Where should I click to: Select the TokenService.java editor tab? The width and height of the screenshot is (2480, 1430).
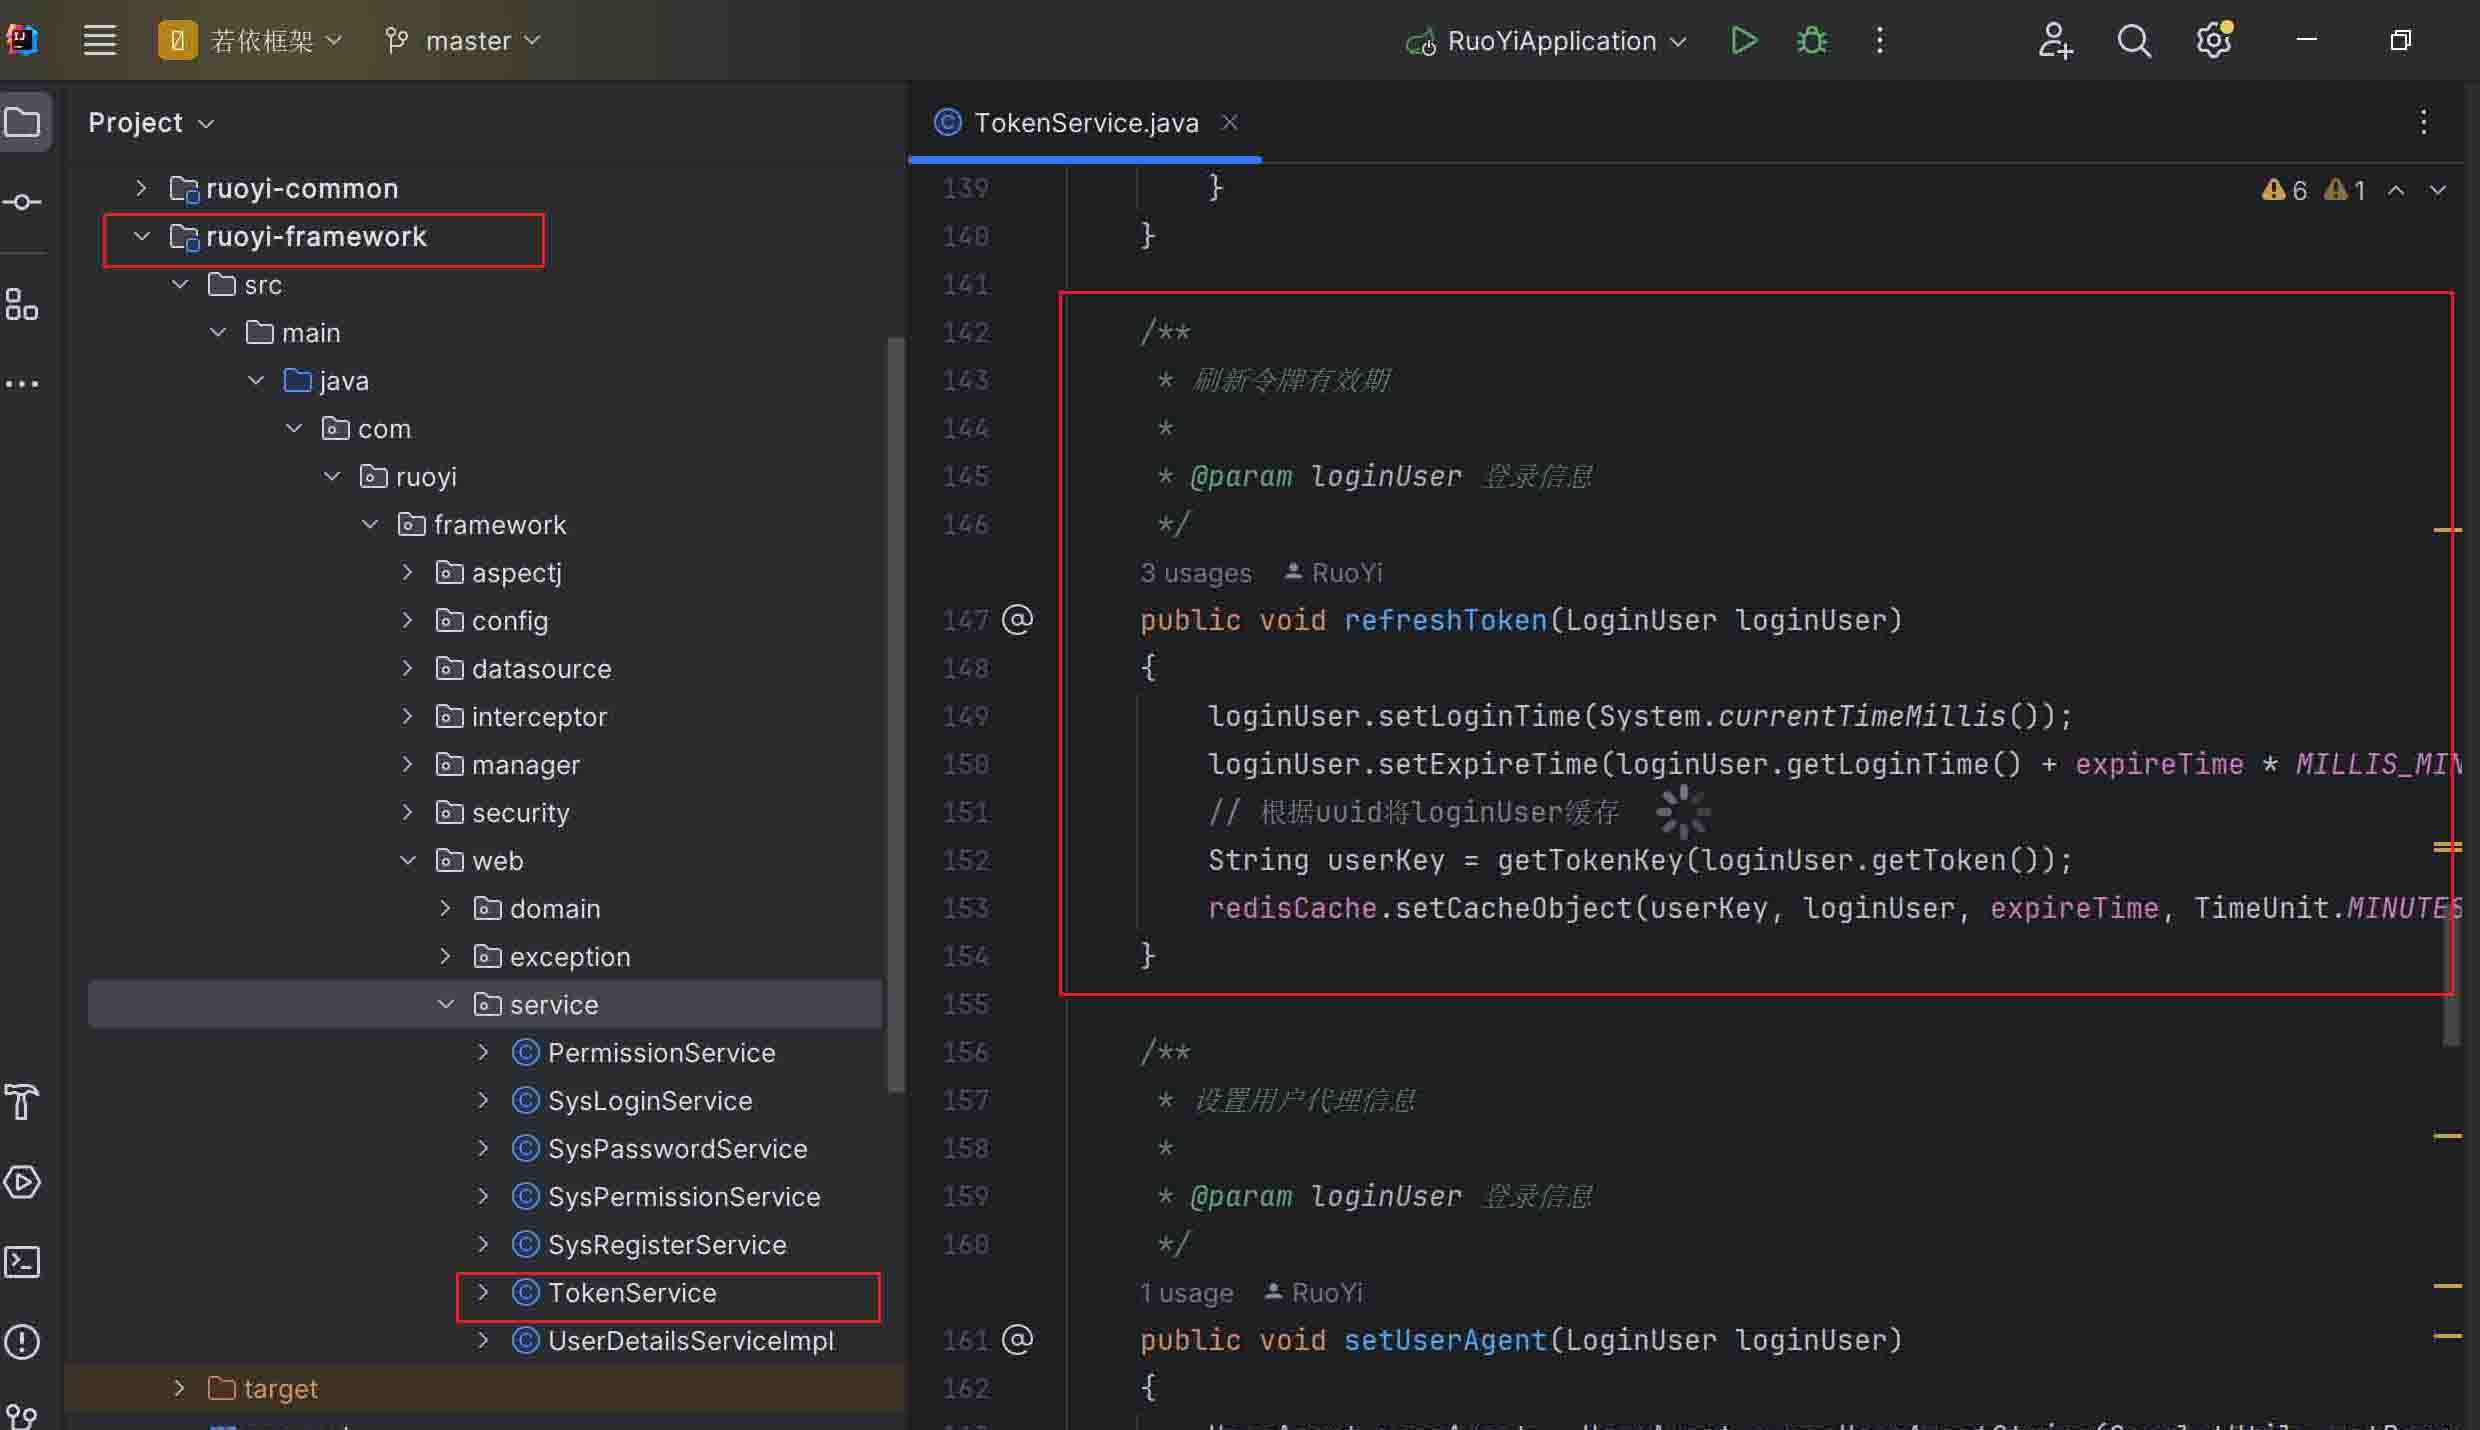[x=1085, y=123]
